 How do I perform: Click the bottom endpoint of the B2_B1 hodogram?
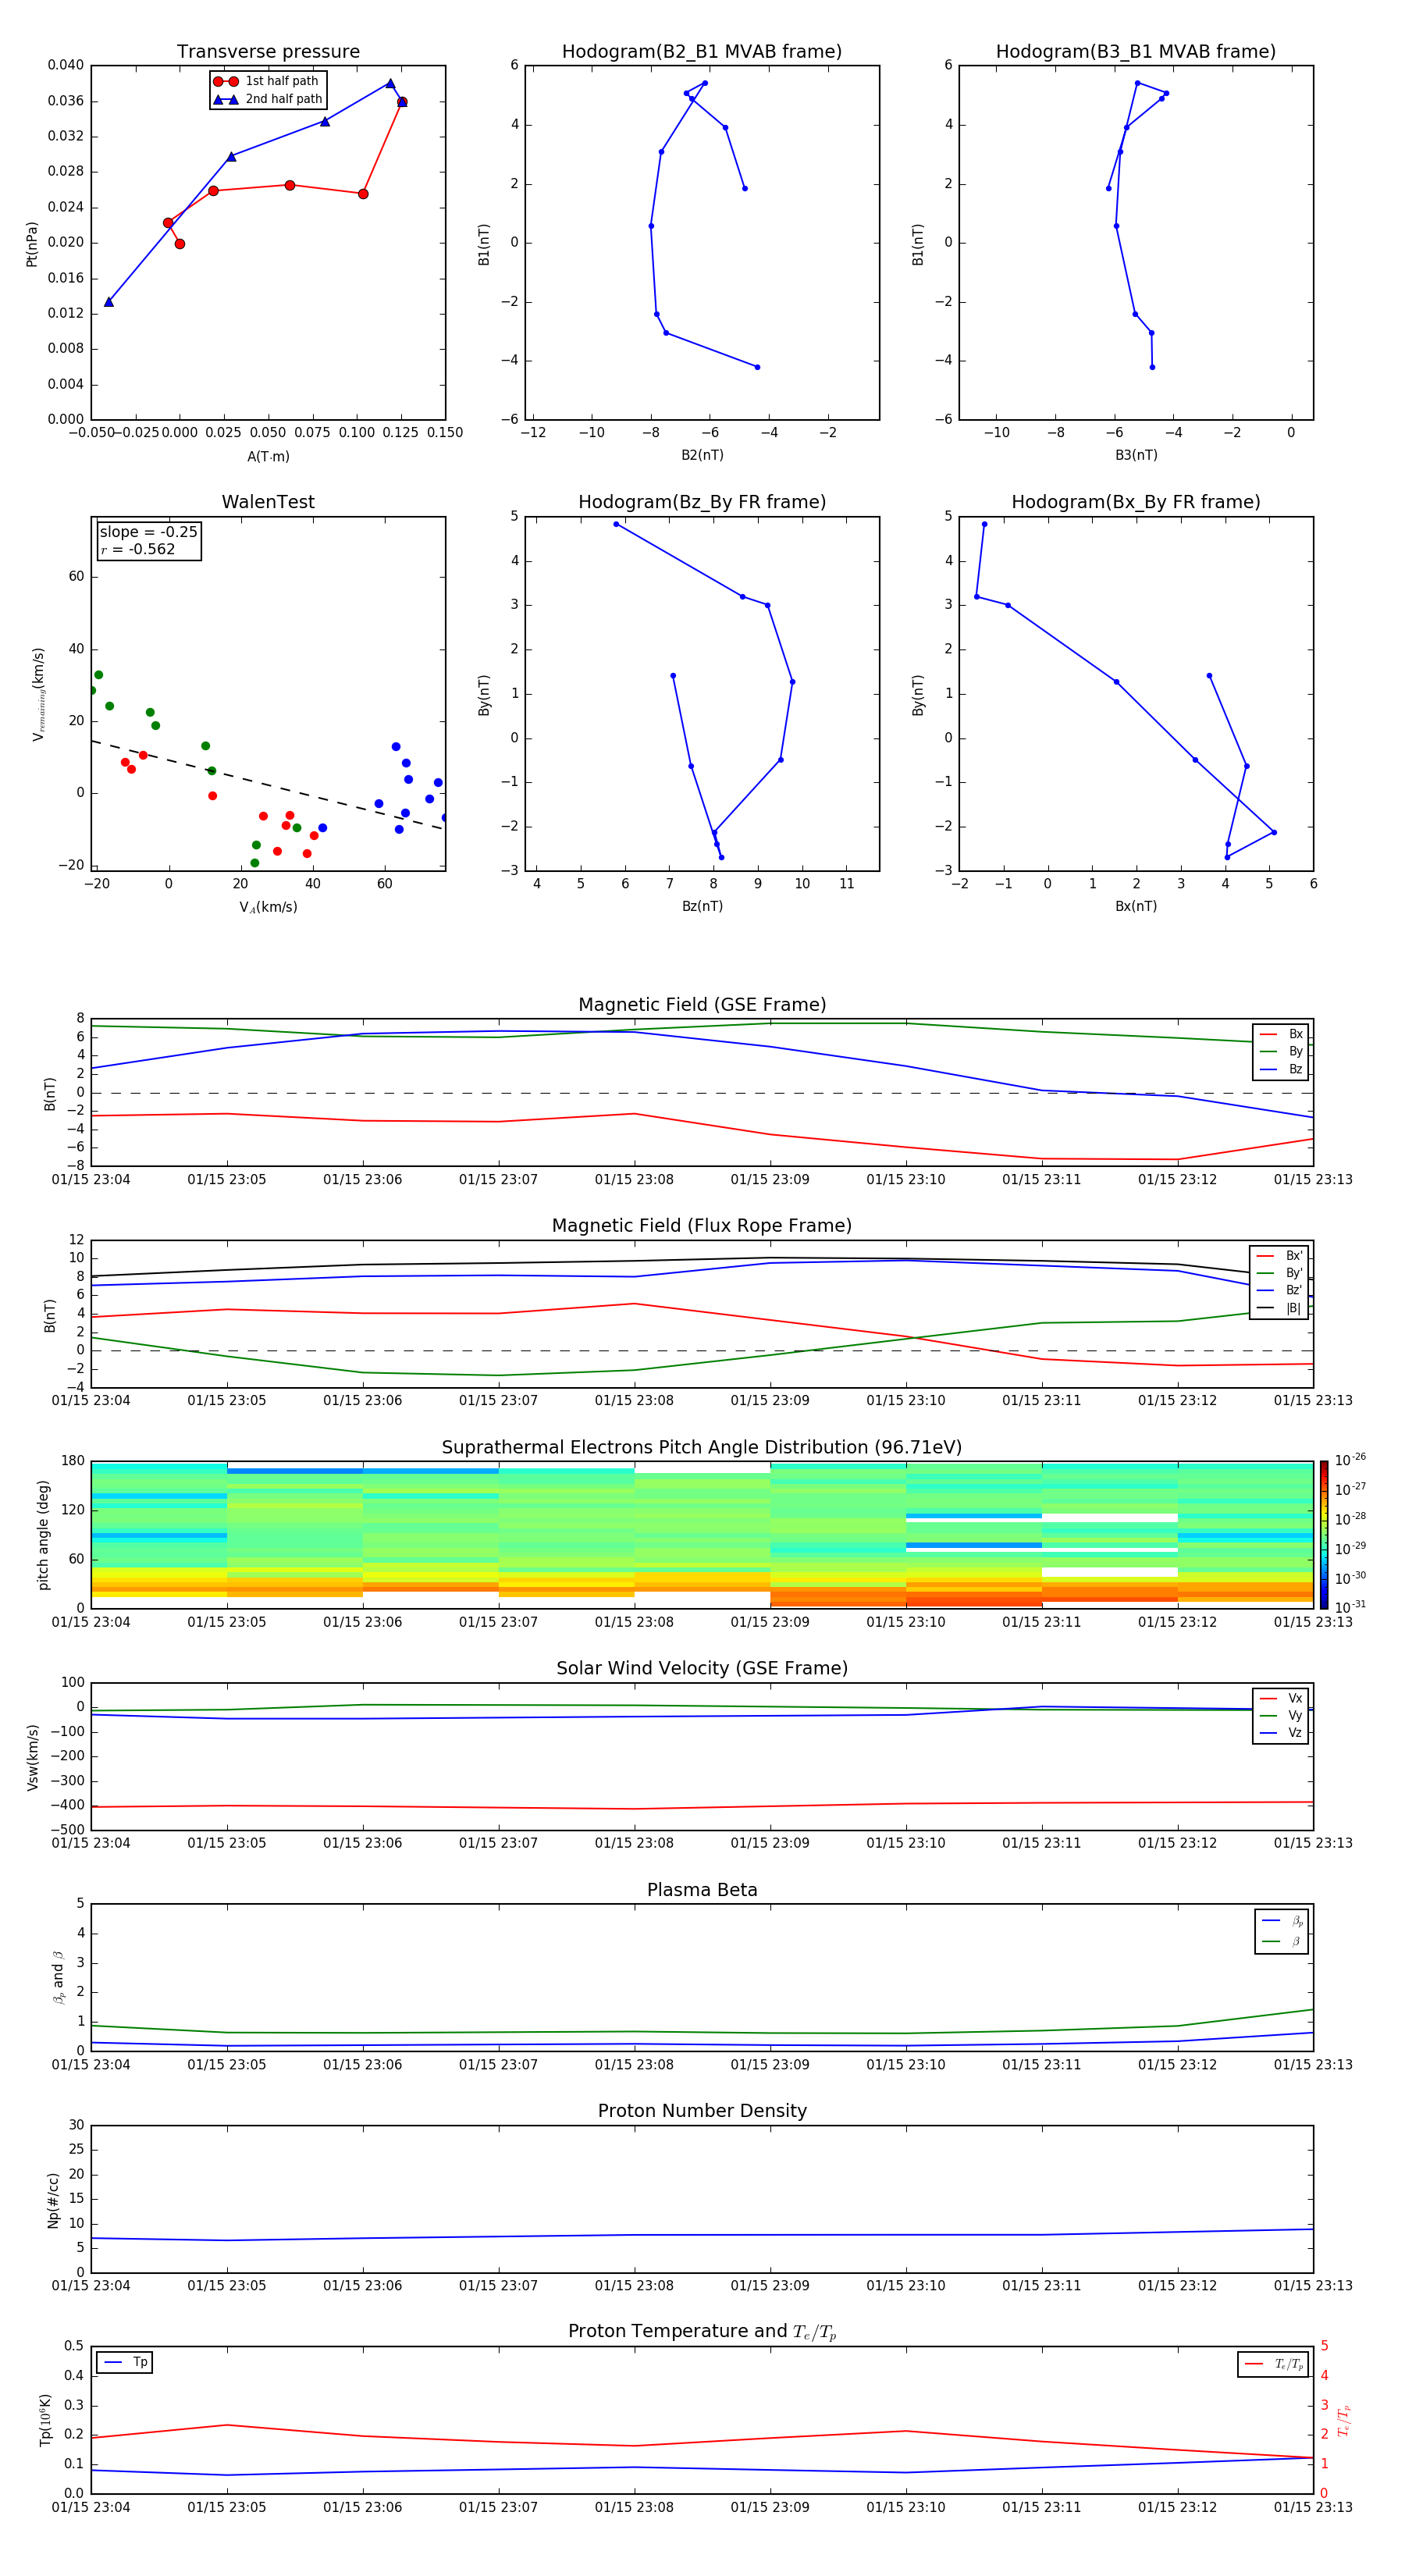coord(757,367)
